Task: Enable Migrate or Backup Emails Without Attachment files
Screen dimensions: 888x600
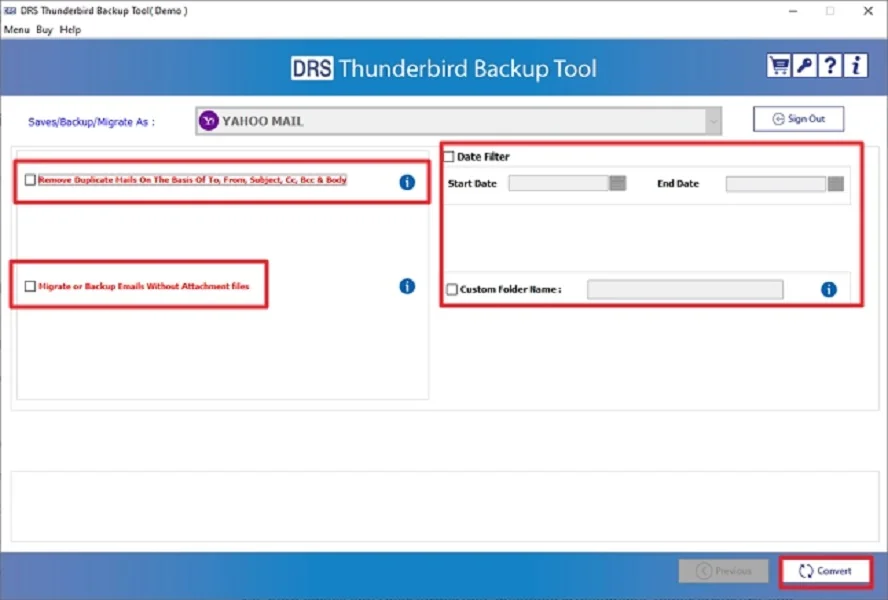Action: 30,285
